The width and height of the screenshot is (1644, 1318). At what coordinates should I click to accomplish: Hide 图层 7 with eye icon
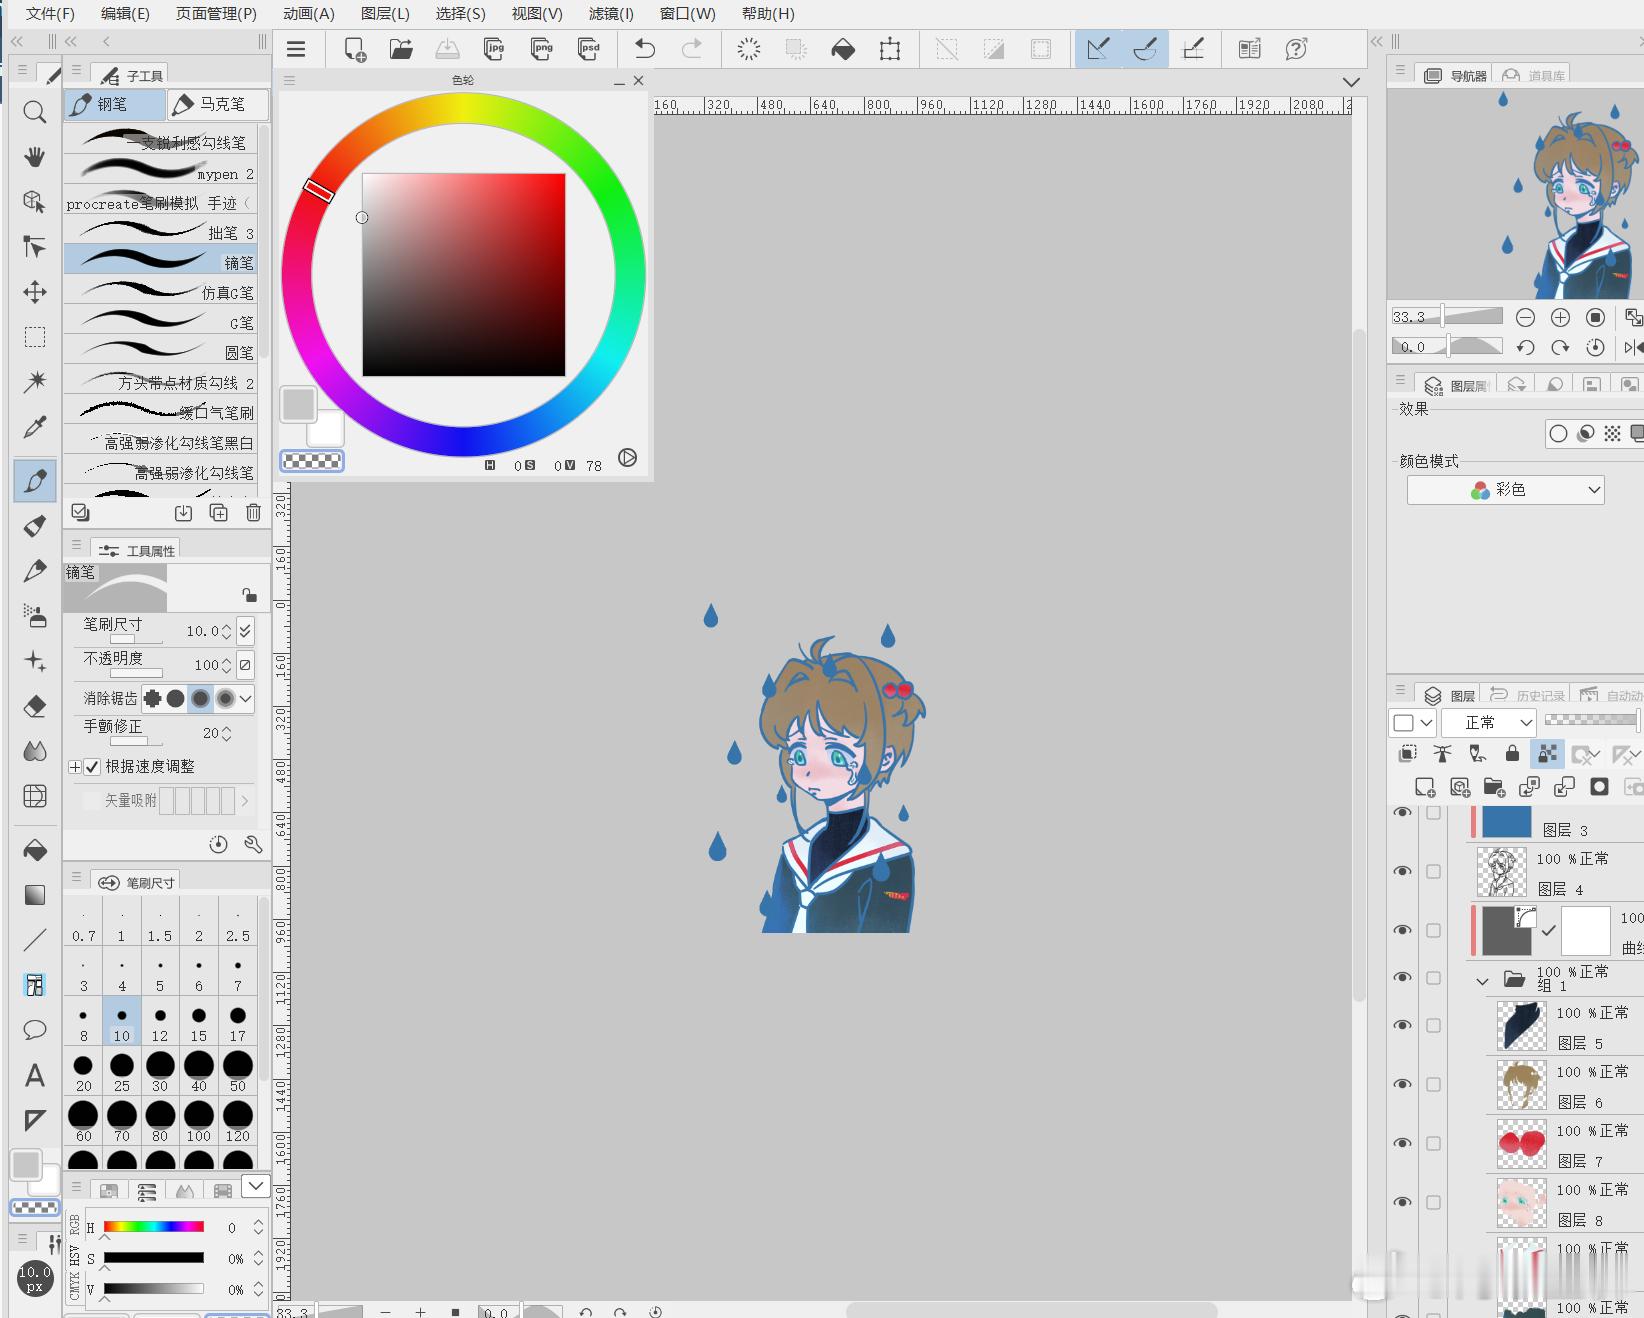[1403, 1143]
